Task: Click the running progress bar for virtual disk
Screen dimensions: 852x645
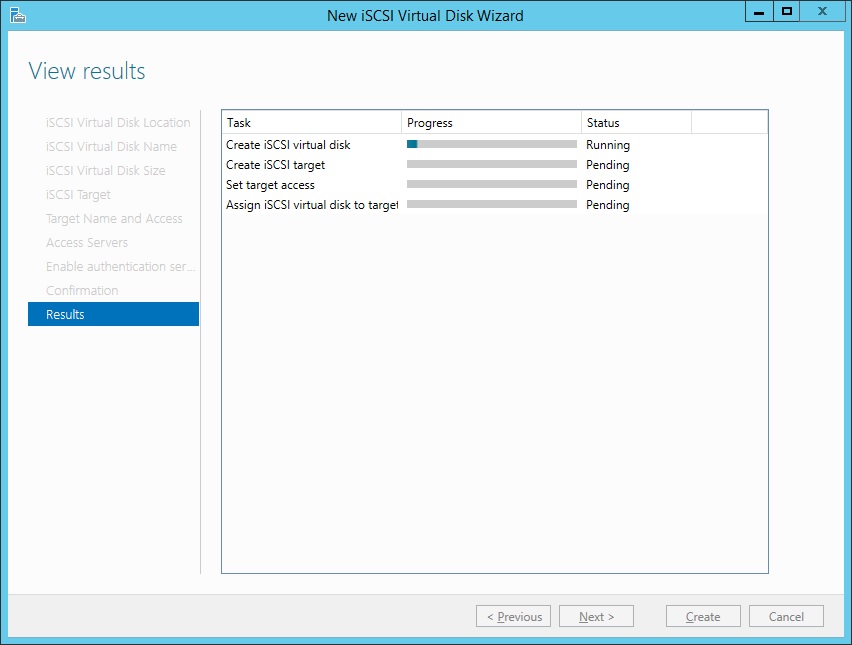Action: [x=491, y=145]
